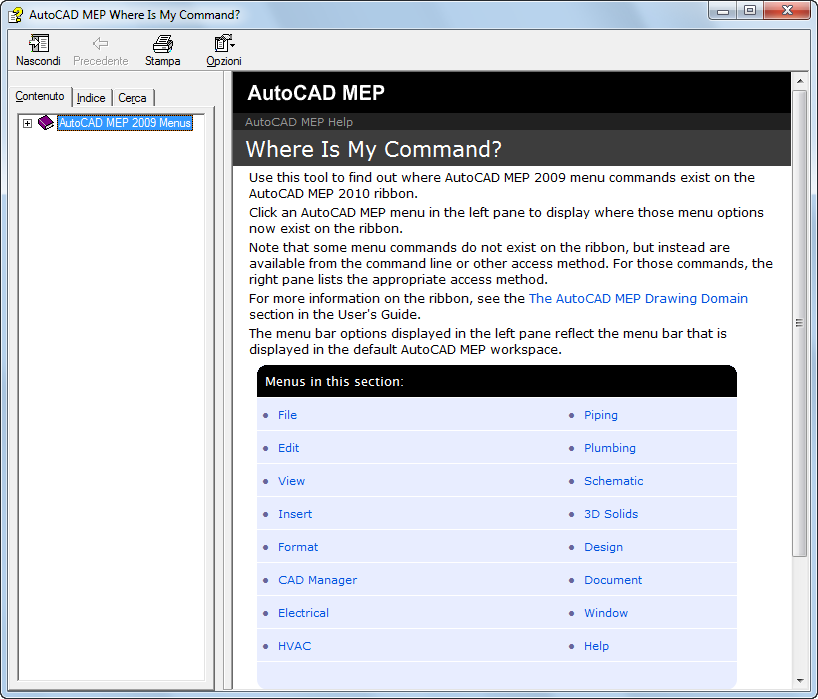Open the Help link in menus list
The height and width of the screenshot is (699, 818).
point(597,646)
